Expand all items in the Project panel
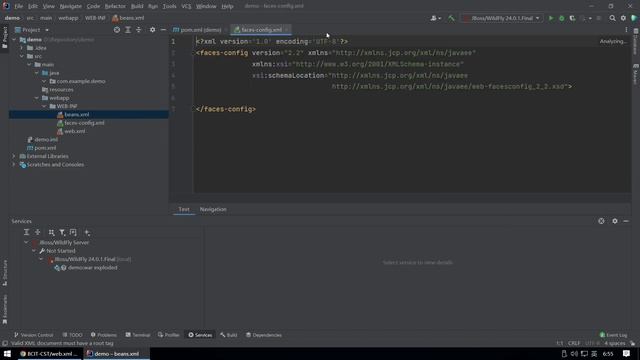Image resolution: width=640 pixels, height=360 pixels. (x=128, y=30)
